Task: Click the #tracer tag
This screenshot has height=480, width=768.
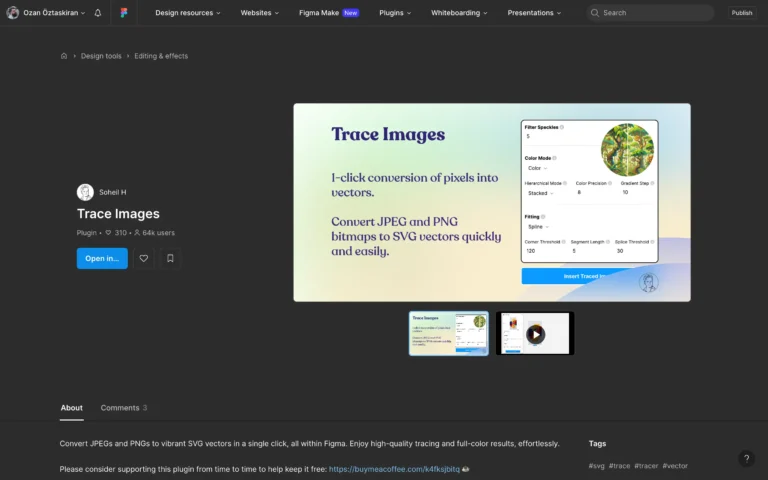Action: point(646,466)
